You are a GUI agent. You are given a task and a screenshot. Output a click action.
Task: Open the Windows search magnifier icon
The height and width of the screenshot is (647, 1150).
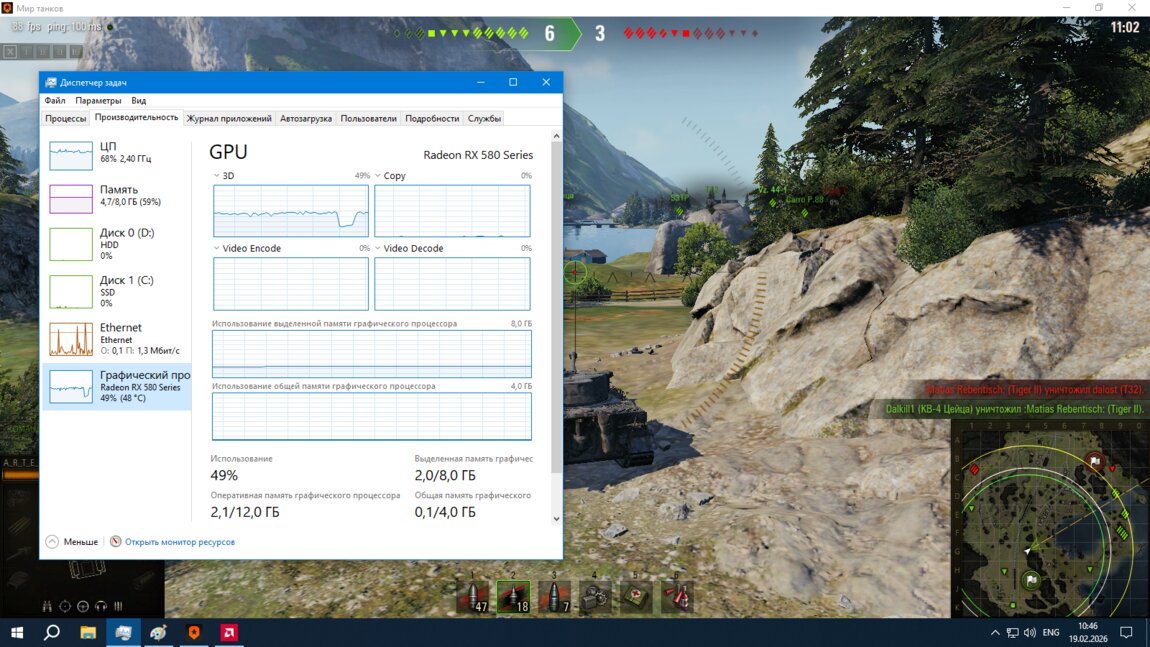pyautogui.click(x=52, y=633)
